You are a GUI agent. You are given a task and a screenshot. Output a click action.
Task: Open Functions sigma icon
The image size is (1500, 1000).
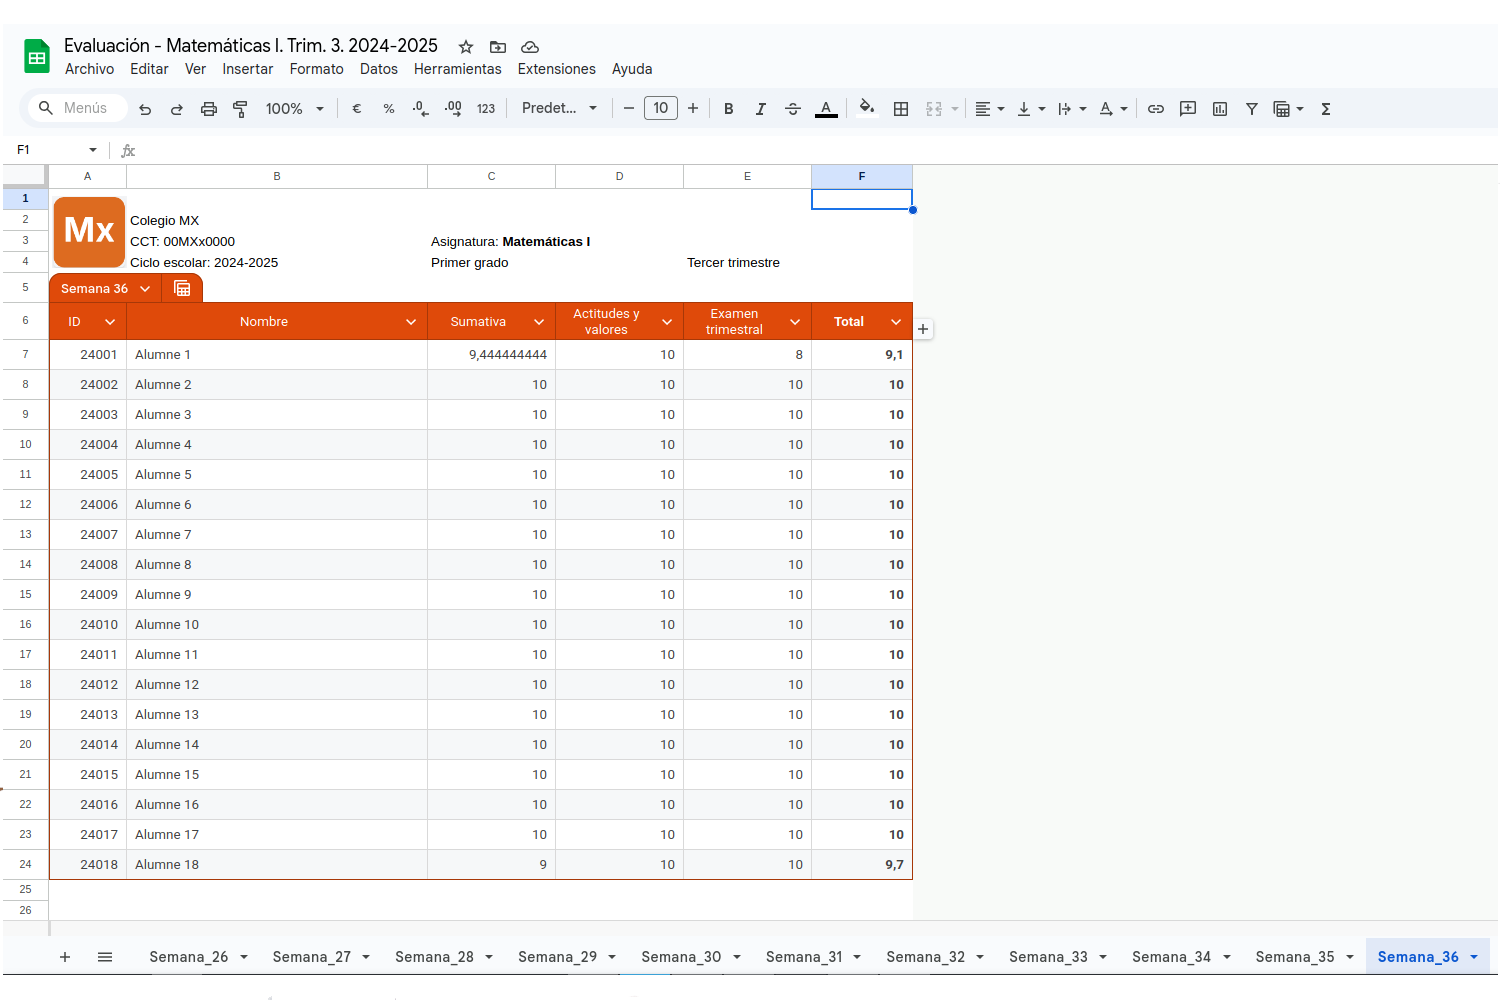(1326, 109)
